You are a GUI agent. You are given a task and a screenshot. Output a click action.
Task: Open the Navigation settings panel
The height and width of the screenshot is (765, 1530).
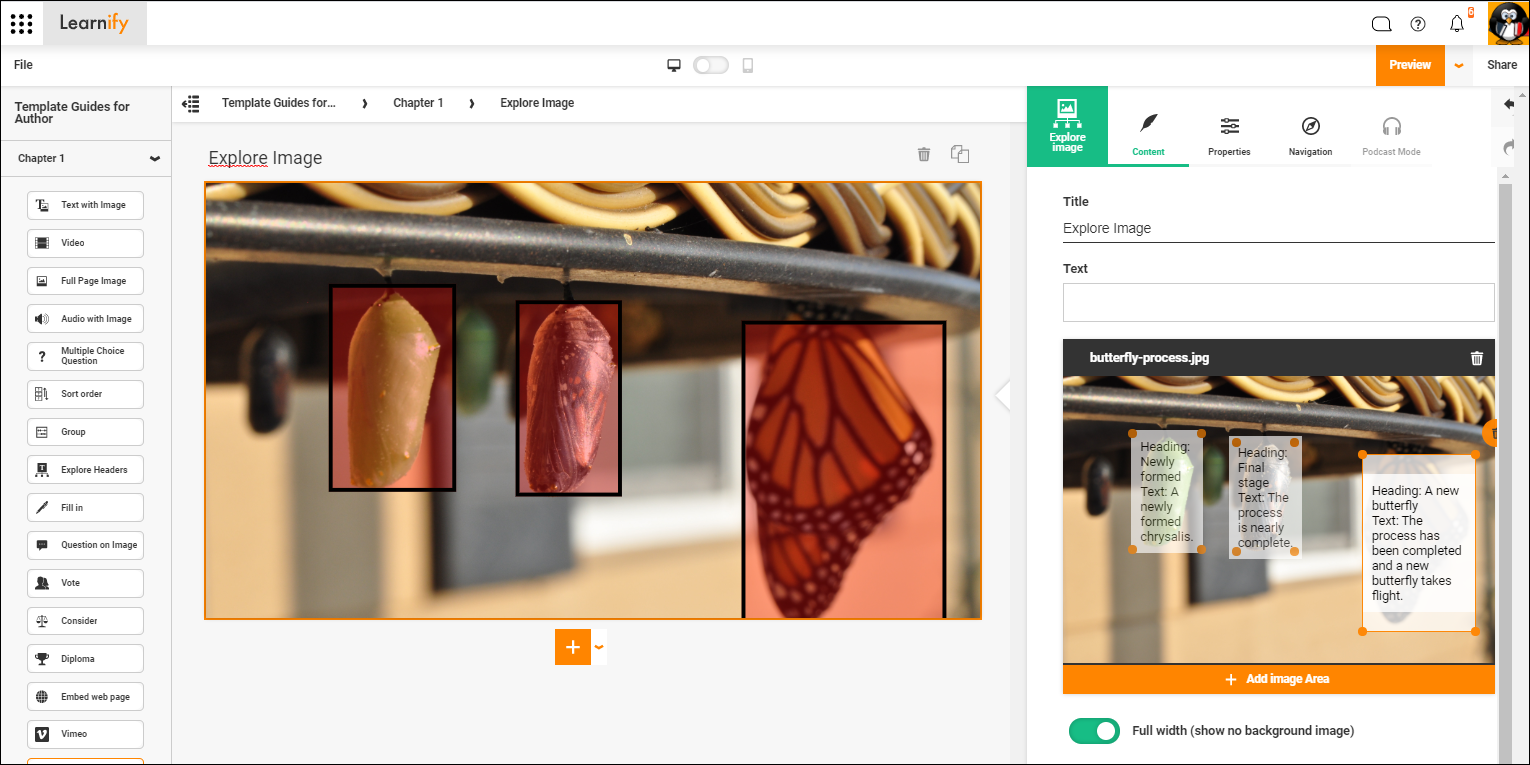(x=1310, y=135)
